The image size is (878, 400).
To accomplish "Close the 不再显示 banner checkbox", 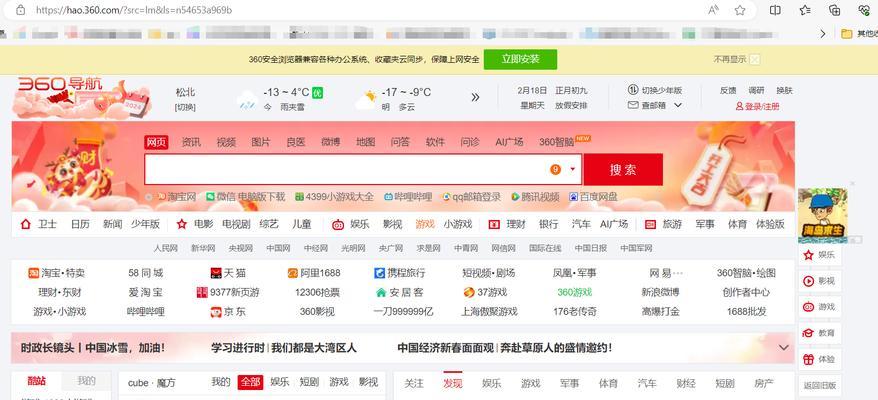I will (754, 59).
